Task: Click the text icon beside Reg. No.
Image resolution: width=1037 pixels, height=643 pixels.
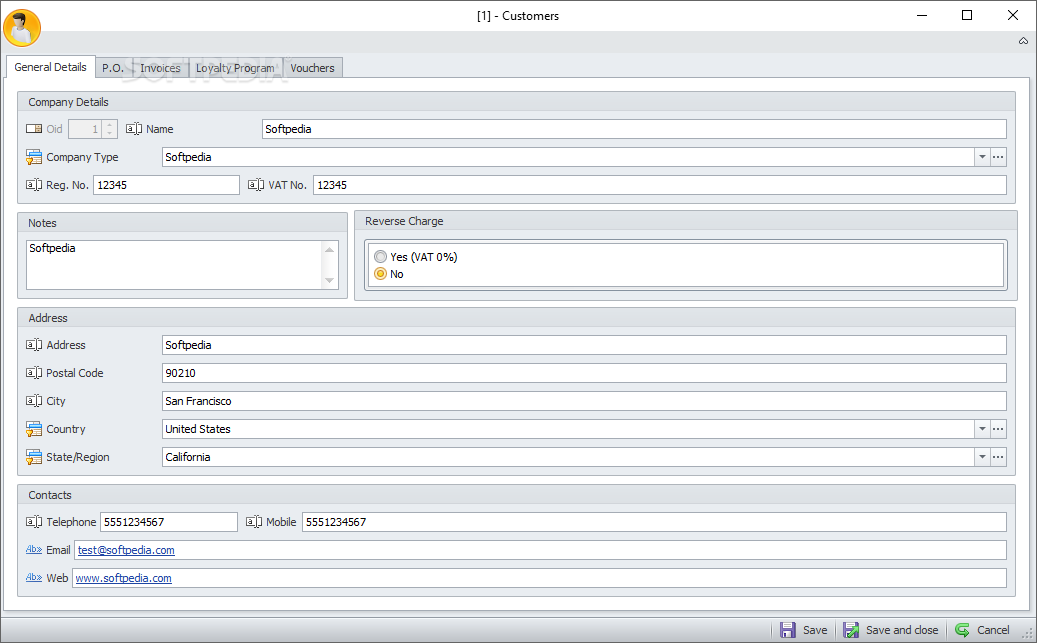Action: point(34,185)
